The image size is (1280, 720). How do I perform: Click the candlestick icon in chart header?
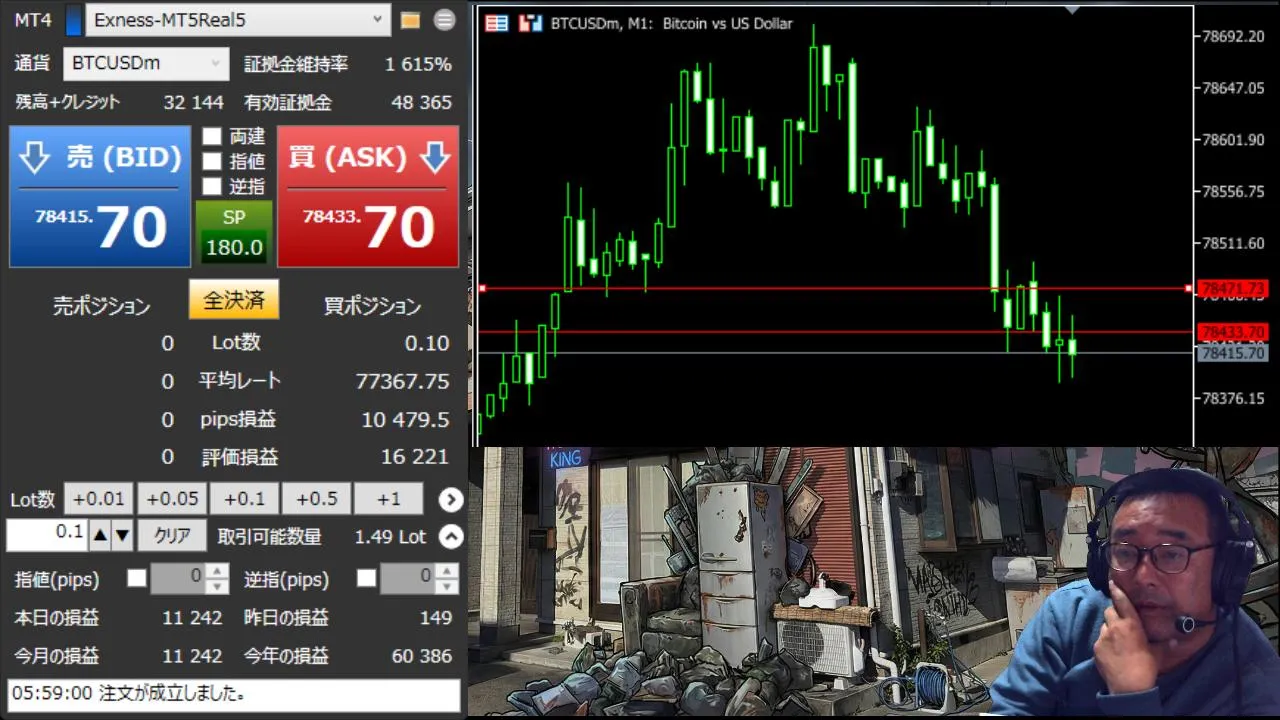pos(530,23)
